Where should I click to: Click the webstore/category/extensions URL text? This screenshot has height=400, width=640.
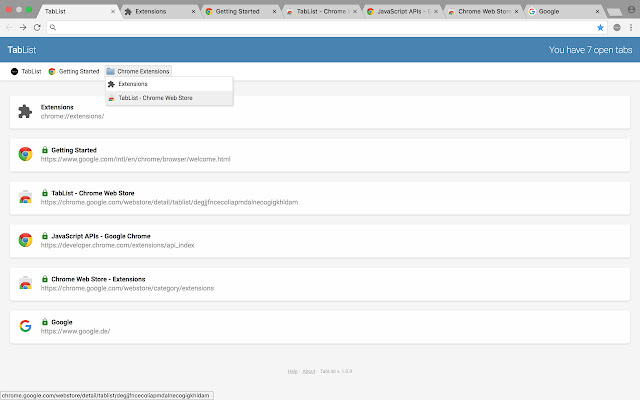pyautogui.click(x=127, y=288)
